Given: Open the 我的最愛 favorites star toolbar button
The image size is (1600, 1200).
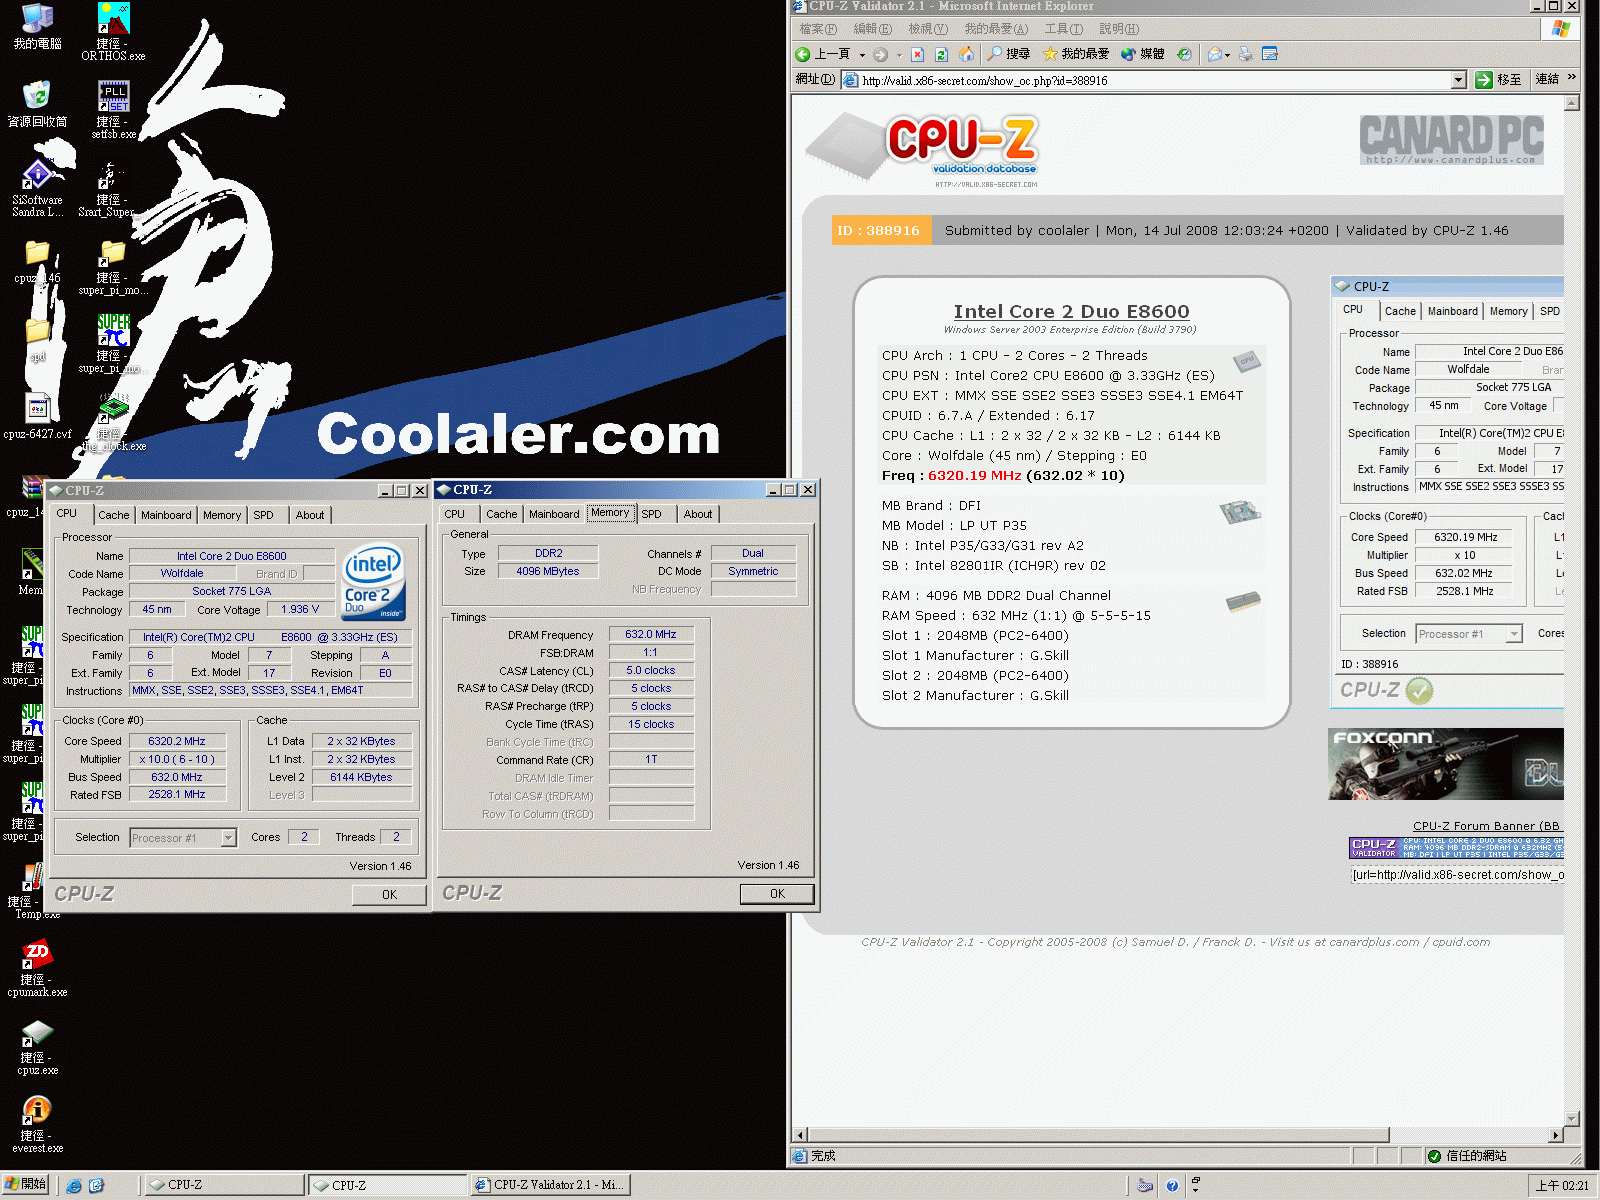Looking at the screenshot, I should [x=1076, y=54].
